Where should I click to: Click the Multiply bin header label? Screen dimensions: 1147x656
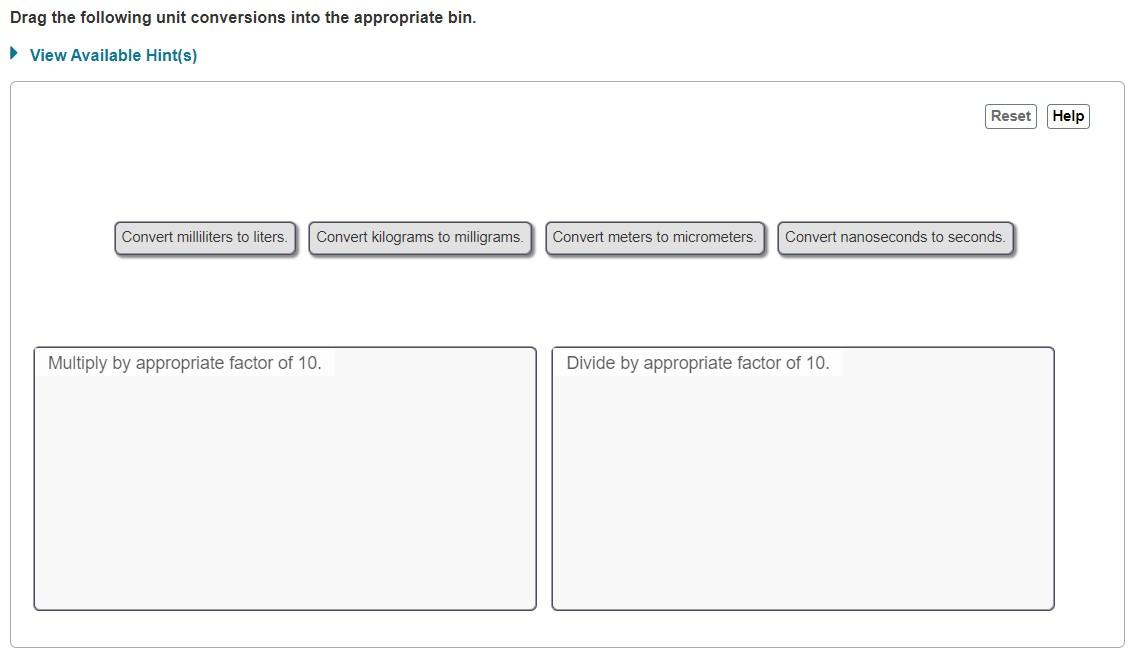185,363
